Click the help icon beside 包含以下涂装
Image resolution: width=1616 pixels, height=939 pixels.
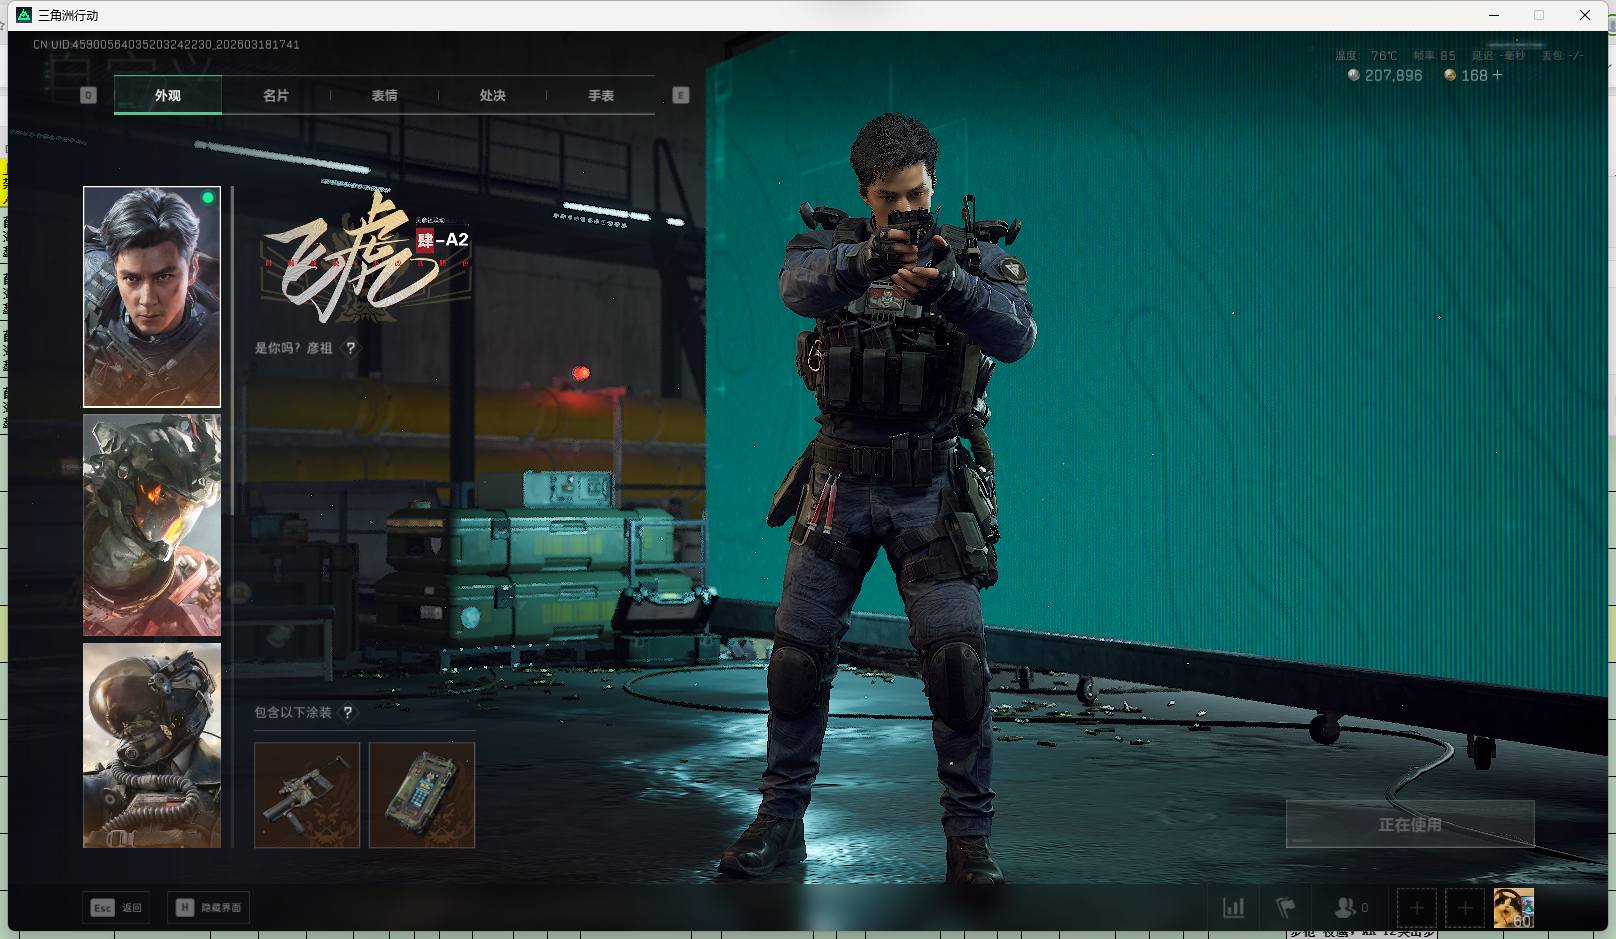click(x=347, y=712)
